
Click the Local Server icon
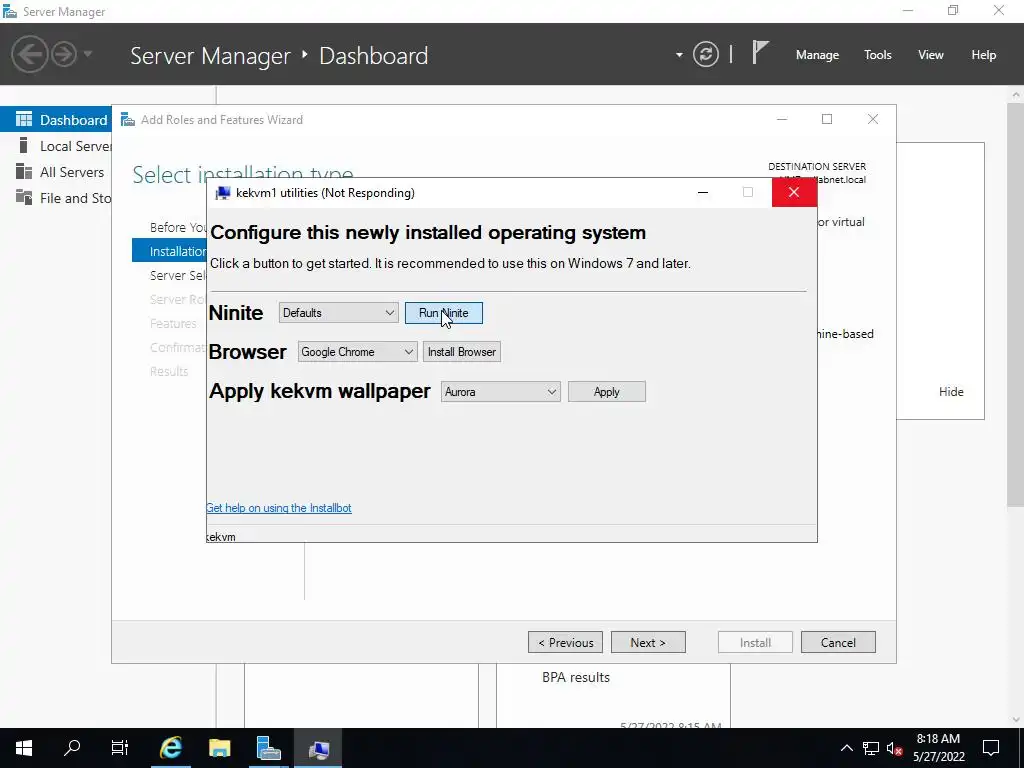(24, 145)
